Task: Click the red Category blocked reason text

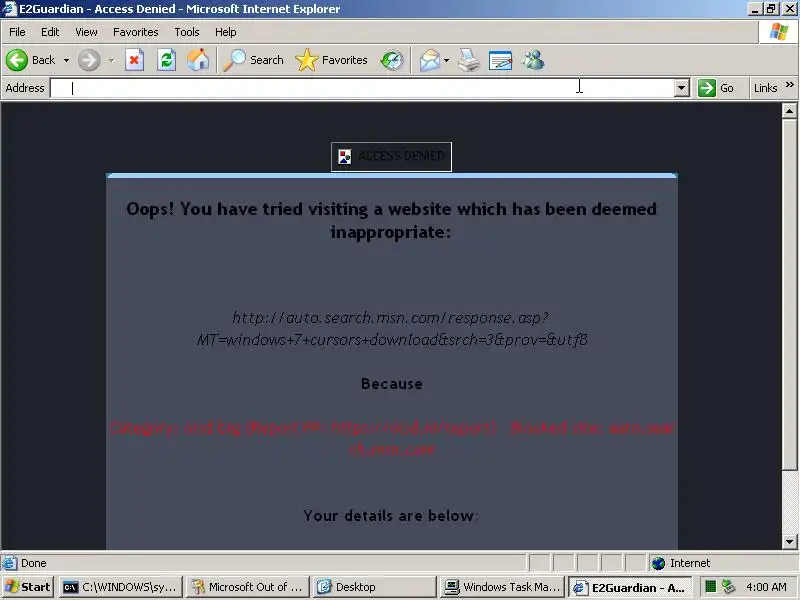Action: click(392, 438)
